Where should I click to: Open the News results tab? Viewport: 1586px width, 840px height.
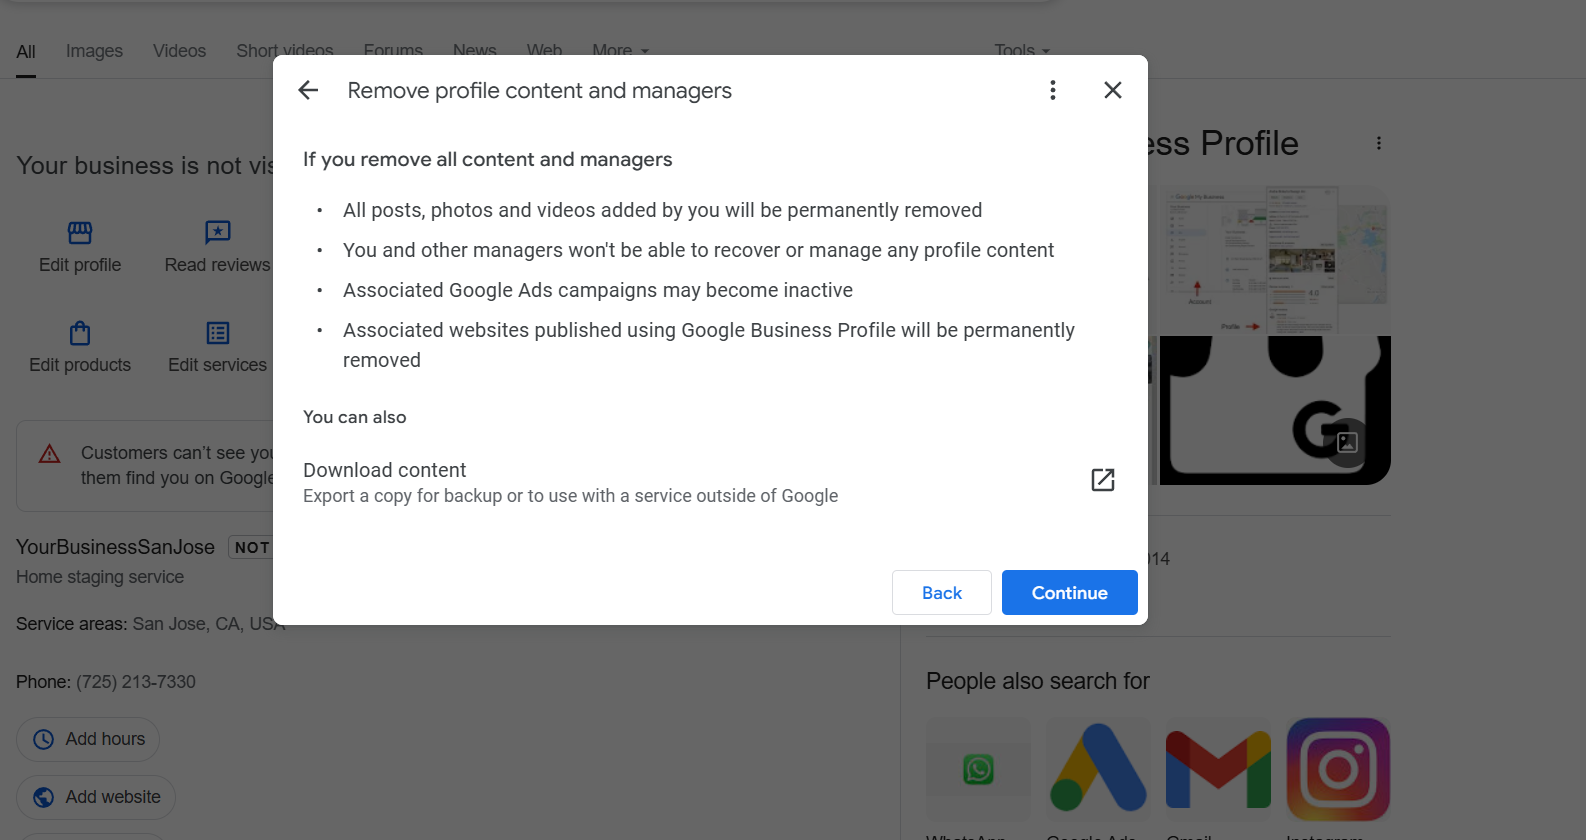tap(474, 50)
